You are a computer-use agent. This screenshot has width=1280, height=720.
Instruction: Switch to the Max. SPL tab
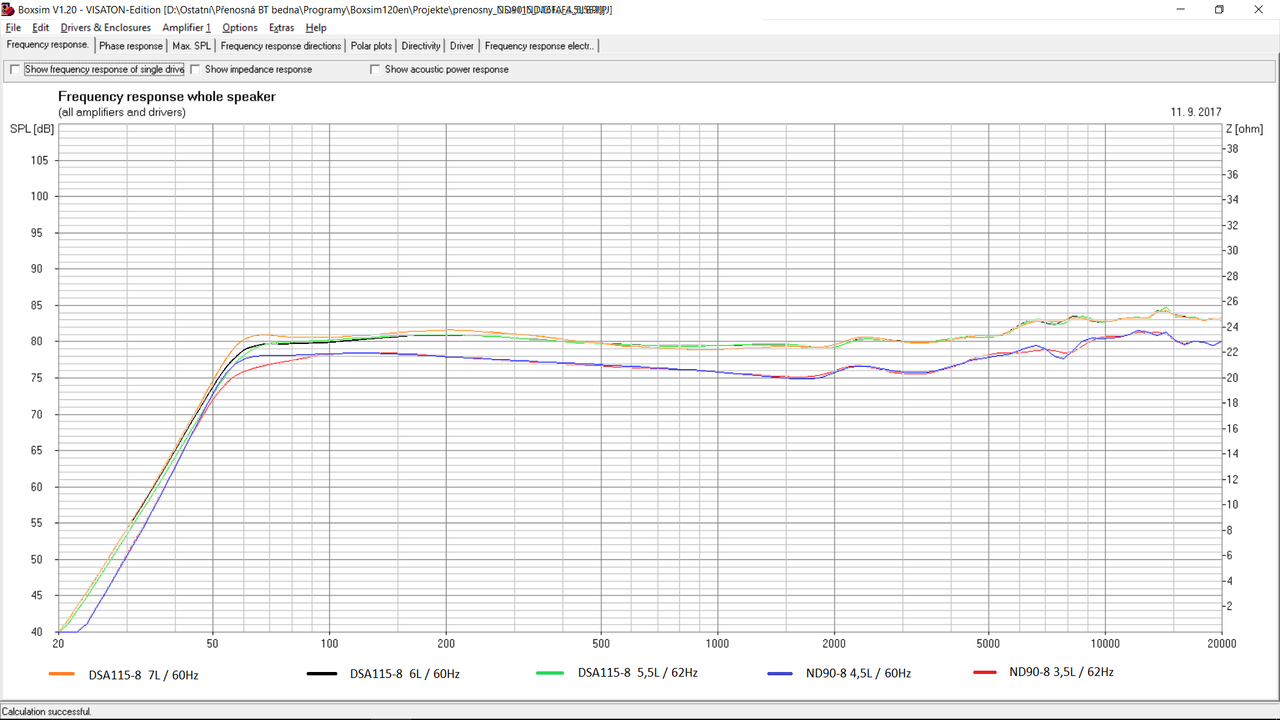(x=191, y=46)
